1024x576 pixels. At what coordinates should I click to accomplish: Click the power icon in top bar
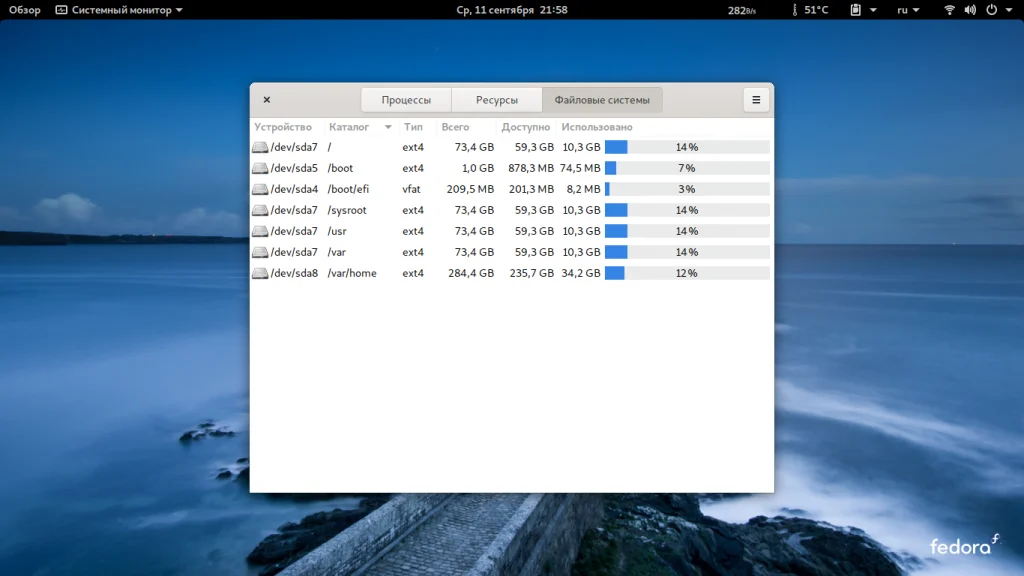(x=991, y=10)
